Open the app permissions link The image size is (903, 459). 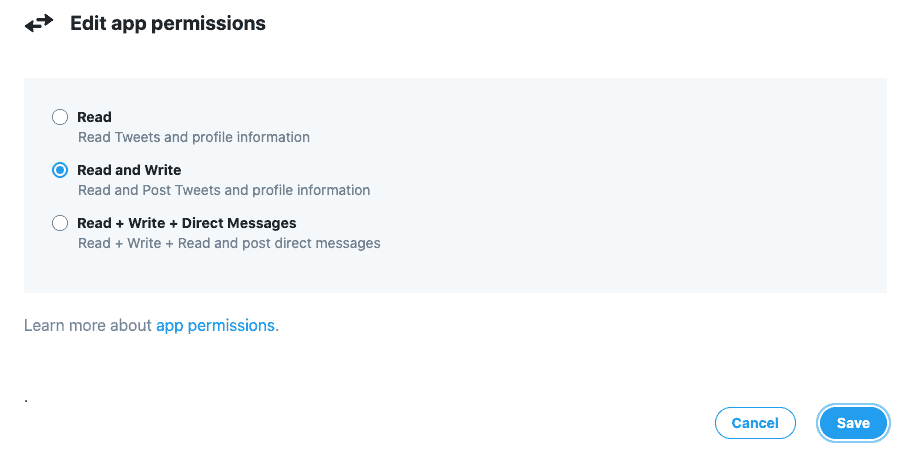click(x=215, y=325)
